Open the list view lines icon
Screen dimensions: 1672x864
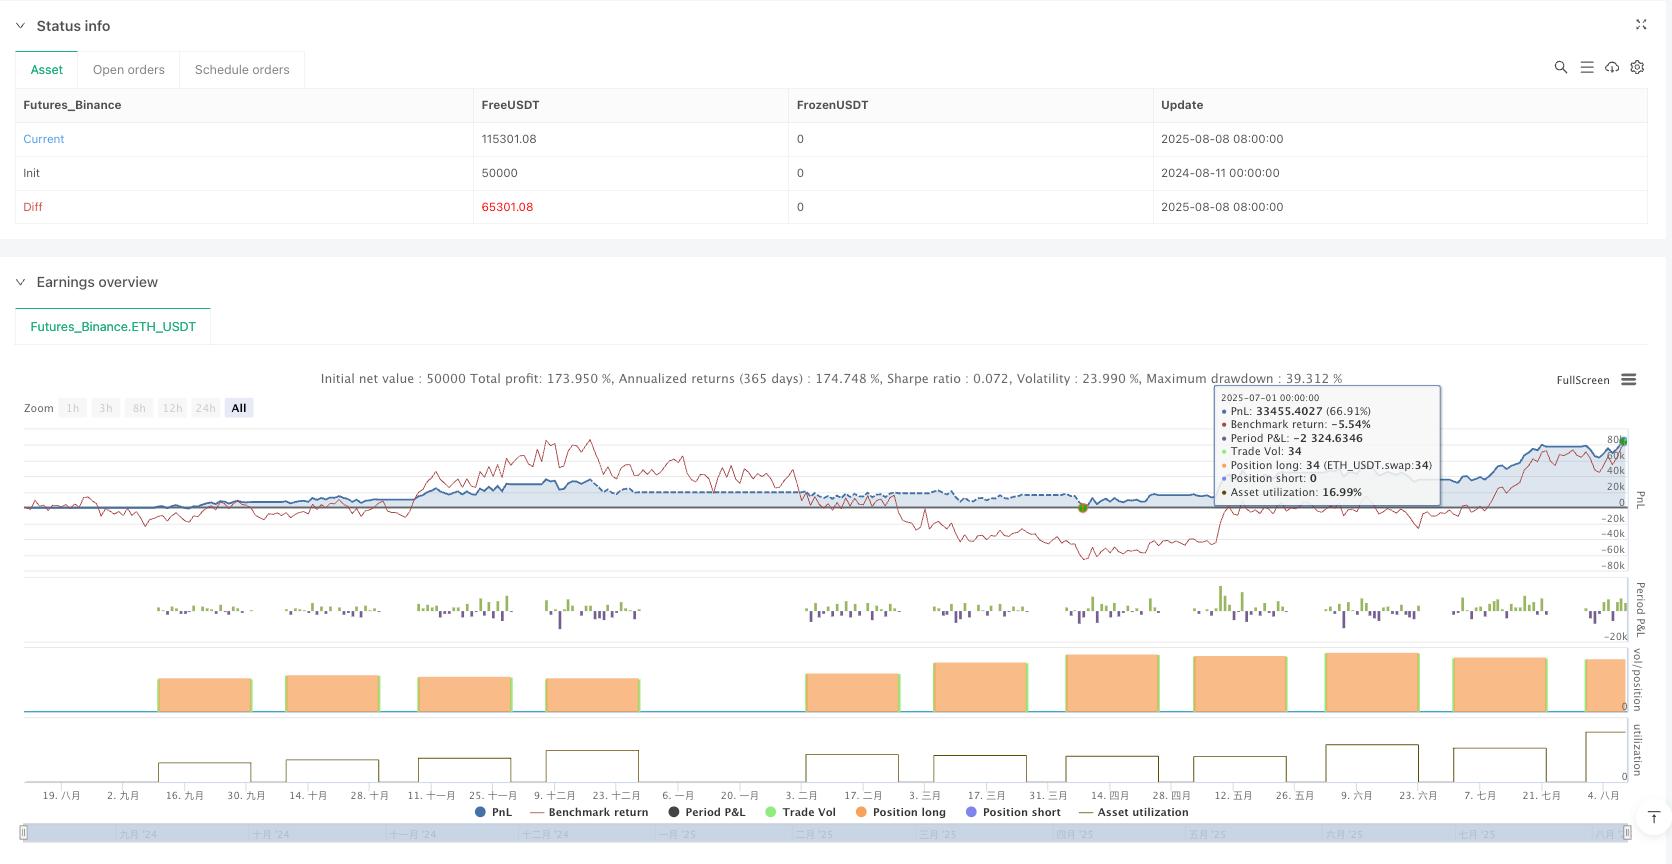click(x=1586, y=67)
